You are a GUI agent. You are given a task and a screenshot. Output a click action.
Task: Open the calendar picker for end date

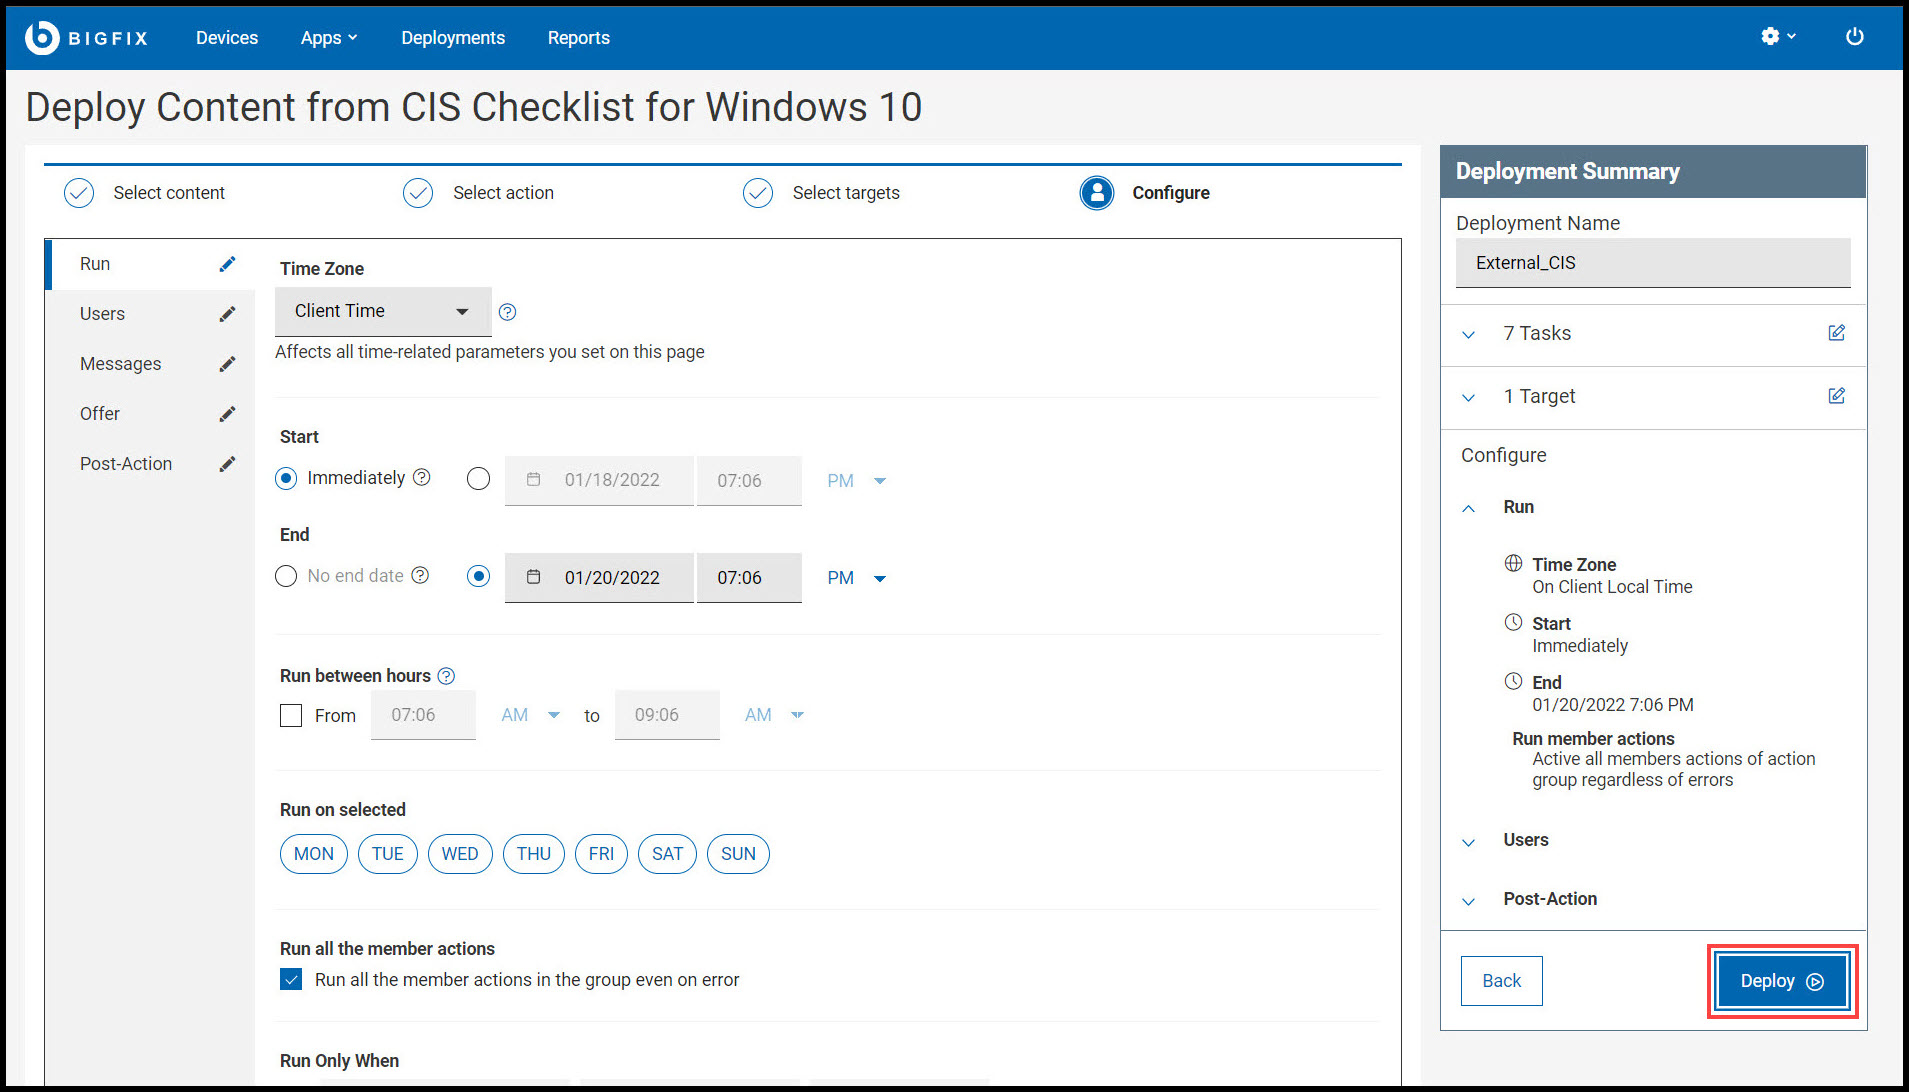(534, 577)
